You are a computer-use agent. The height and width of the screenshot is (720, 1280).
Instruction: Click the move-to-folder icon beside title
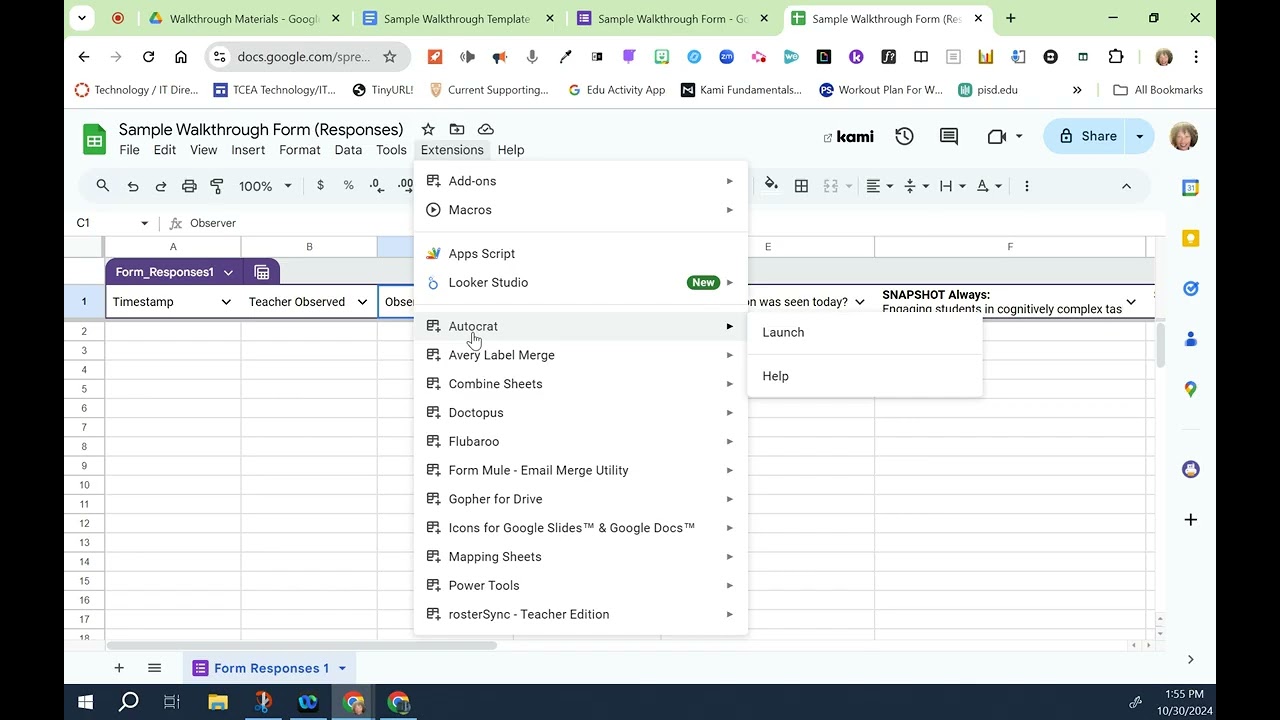457,129
